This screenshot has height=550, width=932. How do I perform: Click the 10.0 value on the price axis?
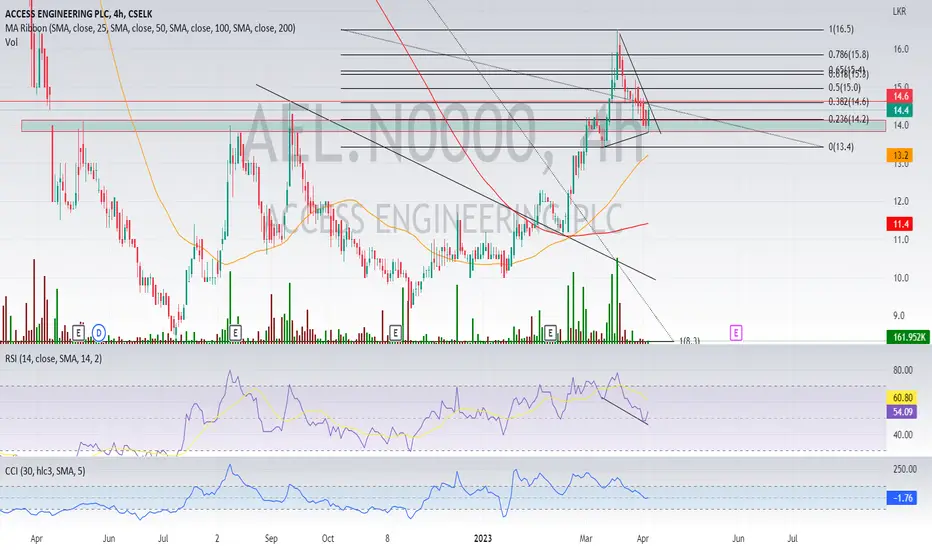(x=900, y=278)
